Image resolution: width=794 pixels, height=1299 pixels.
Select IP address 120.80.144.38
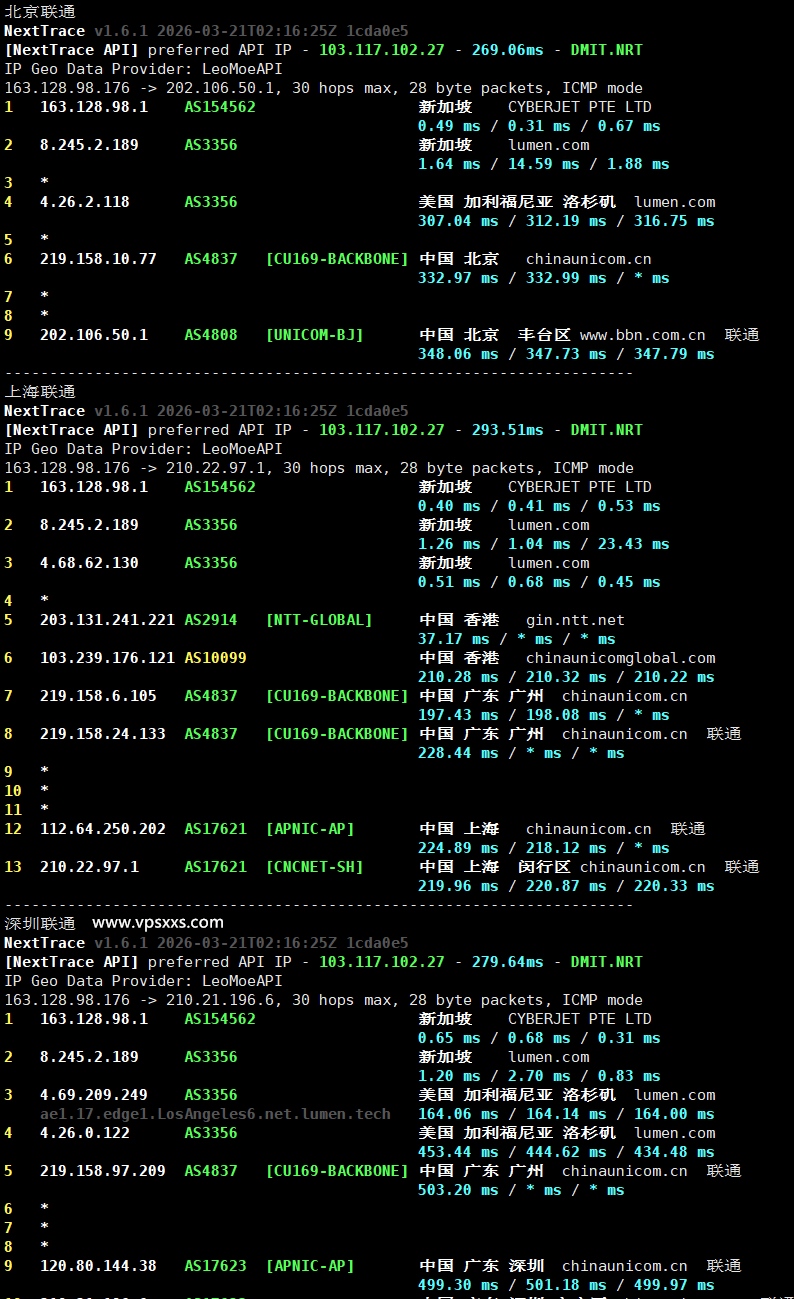(98, 1266)
